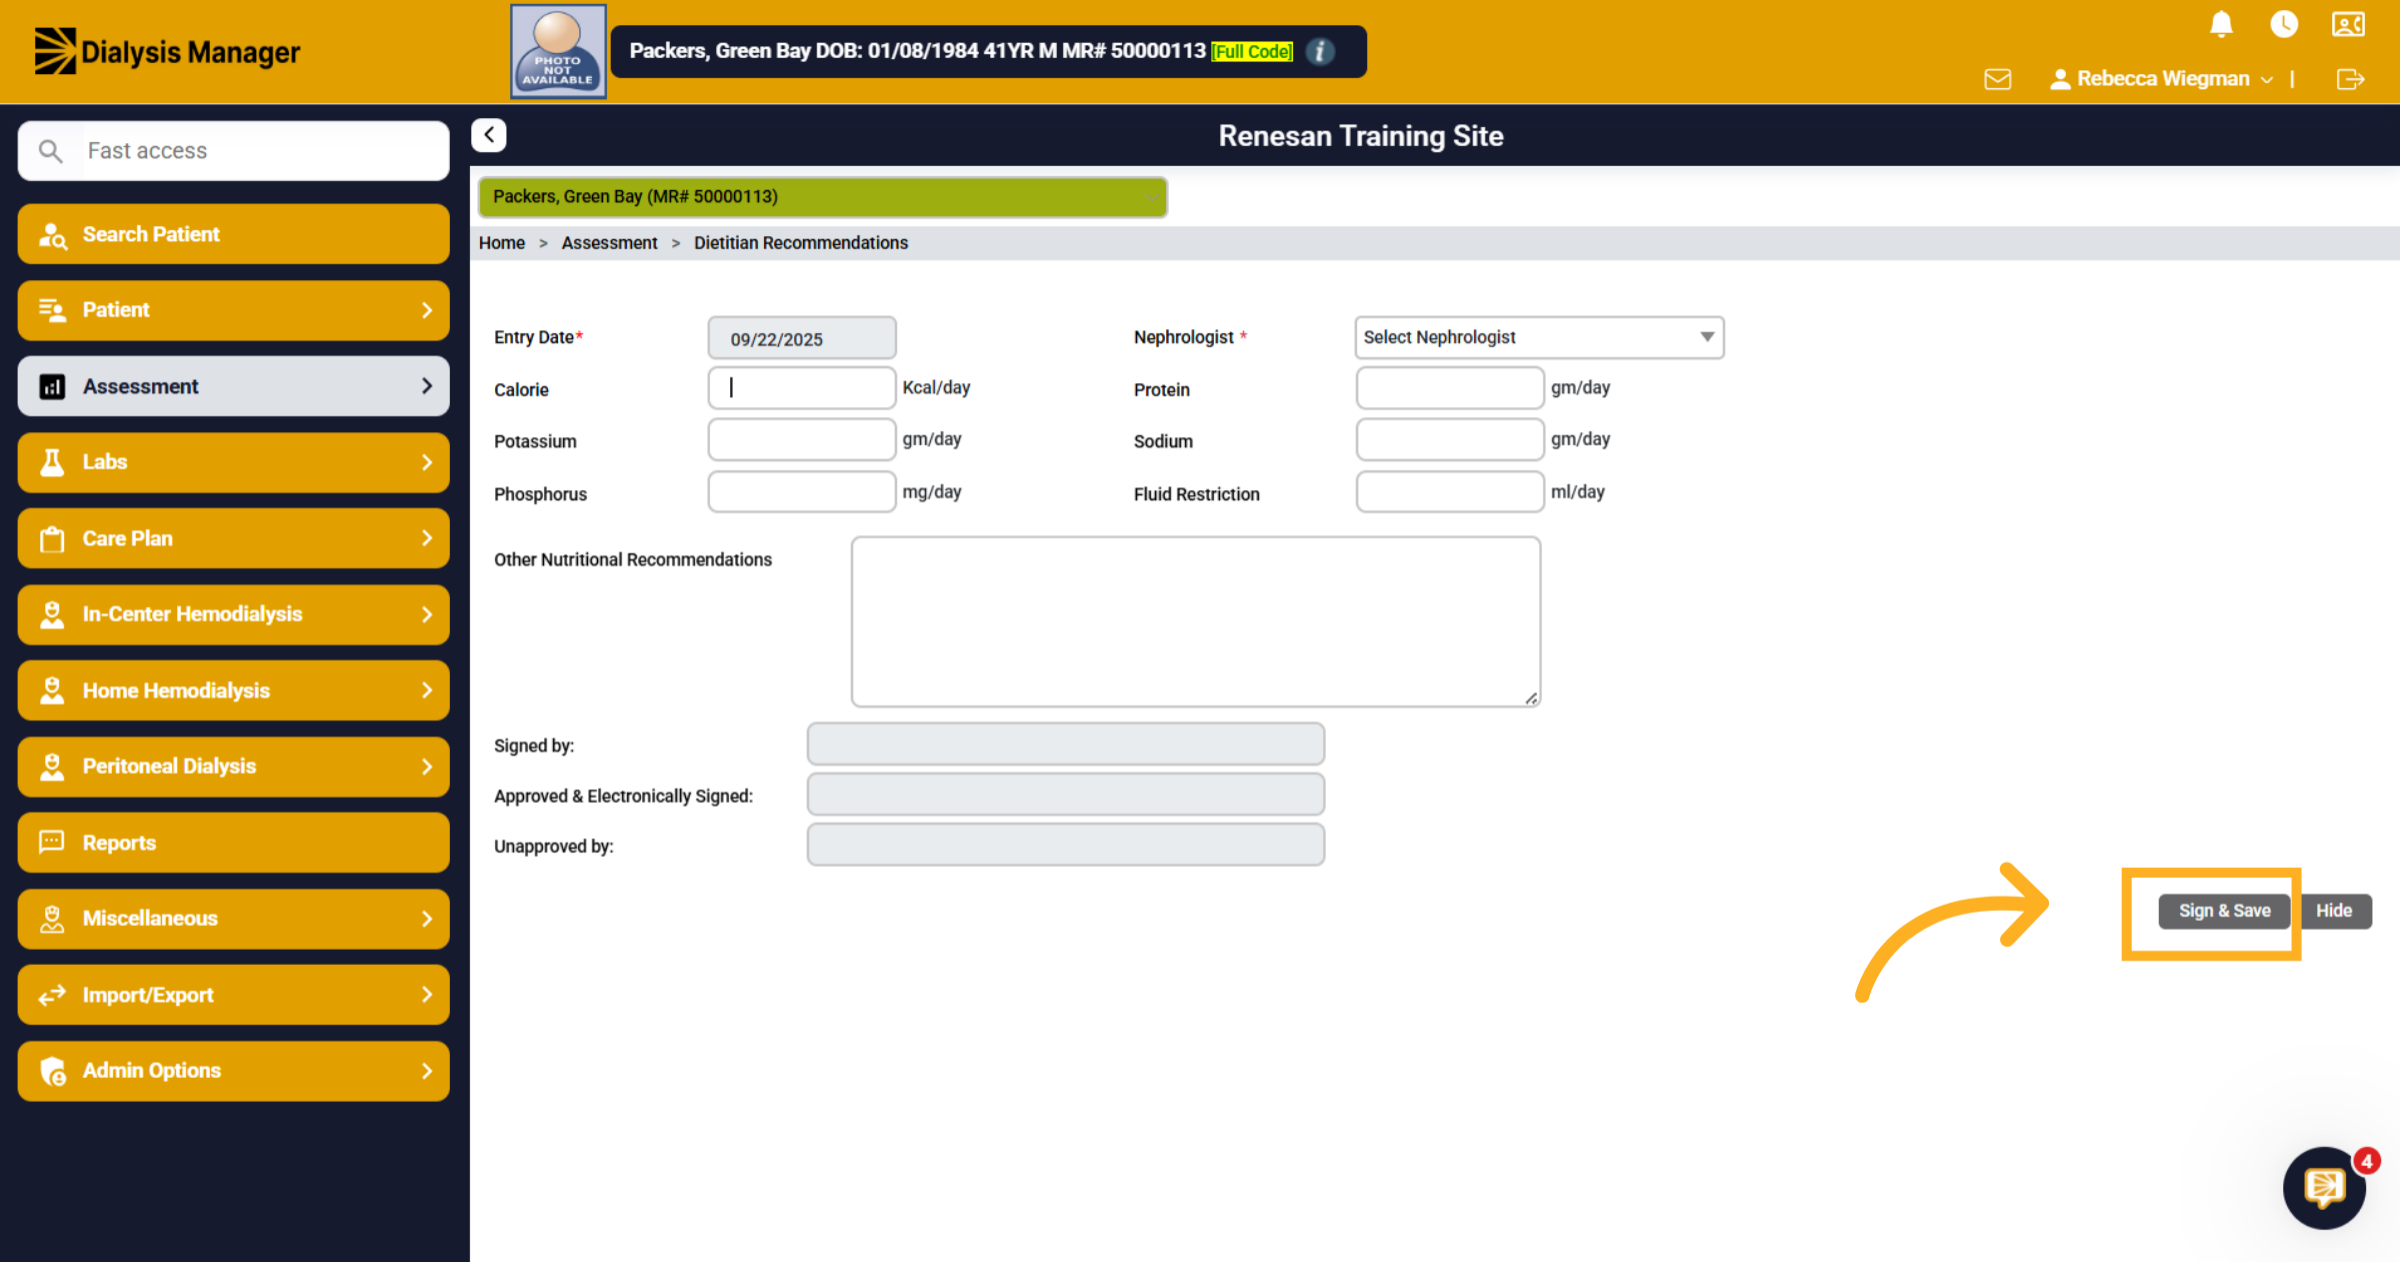The image size is (2400, 1262).
Task: Click the patient photo placeholder thumbnail
Action: (558, 51)
